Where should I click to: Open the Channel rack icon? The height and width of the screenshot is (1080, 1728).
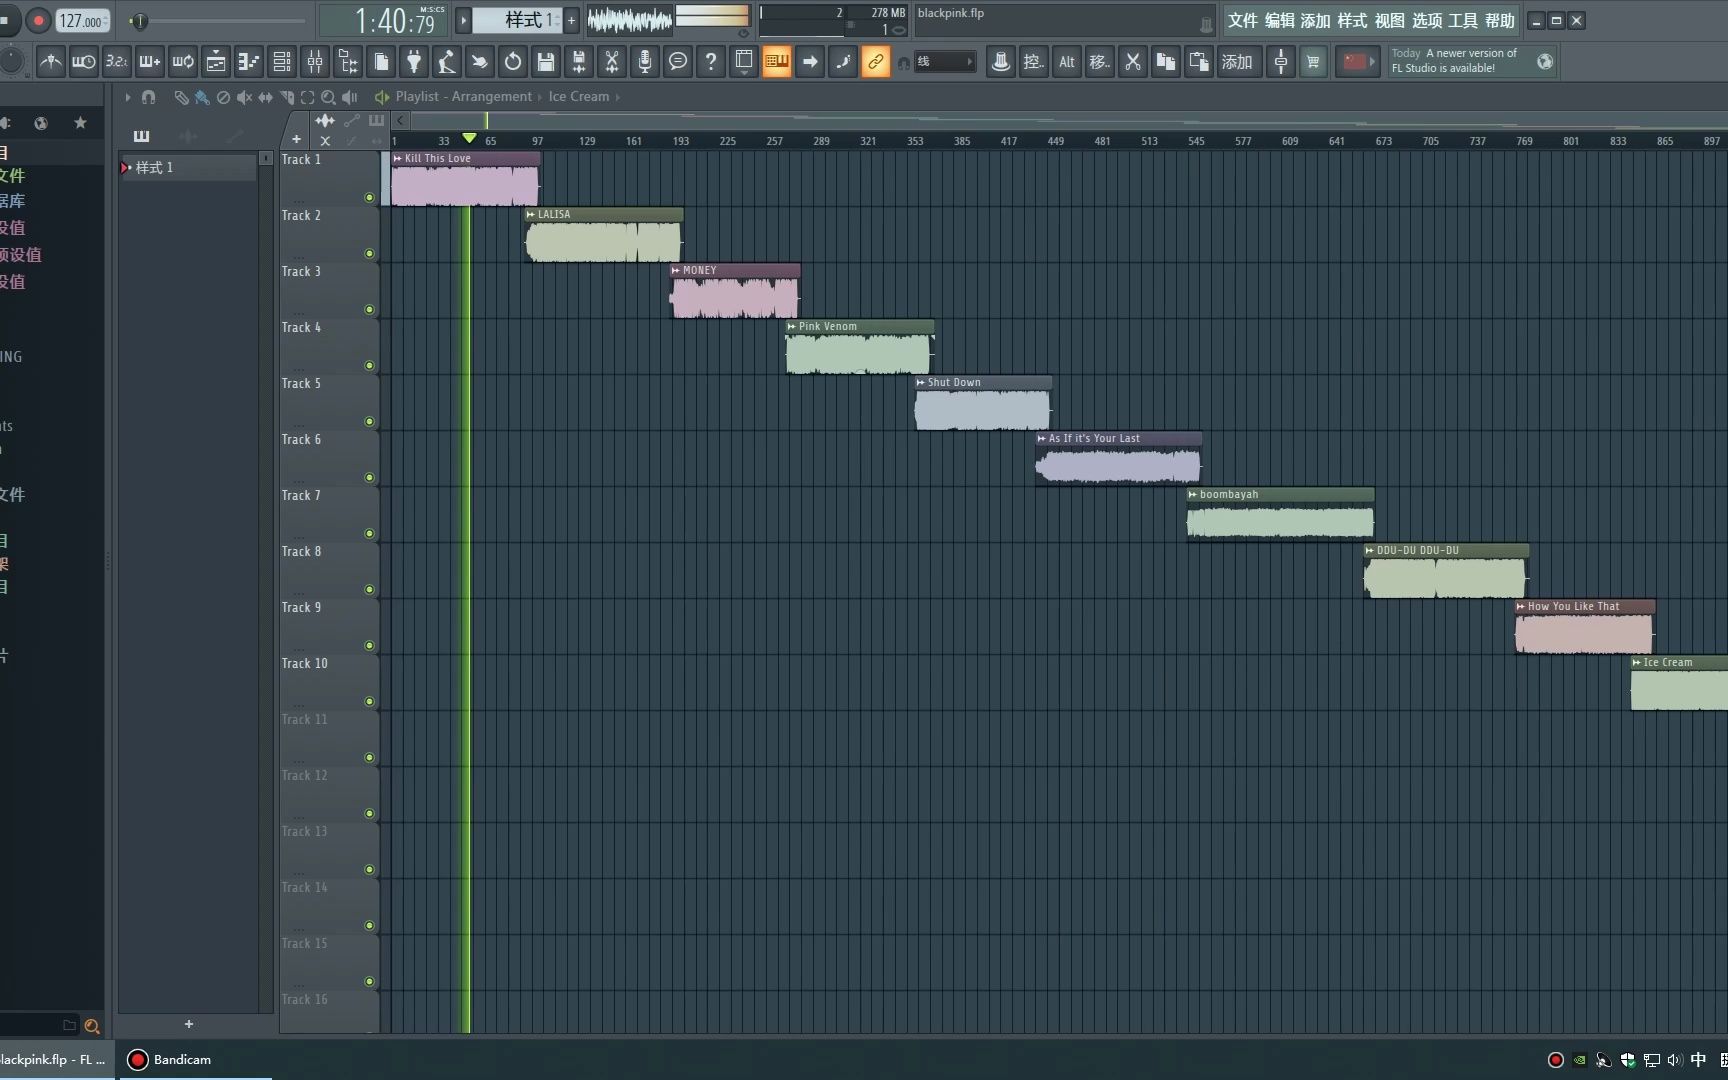282,62
